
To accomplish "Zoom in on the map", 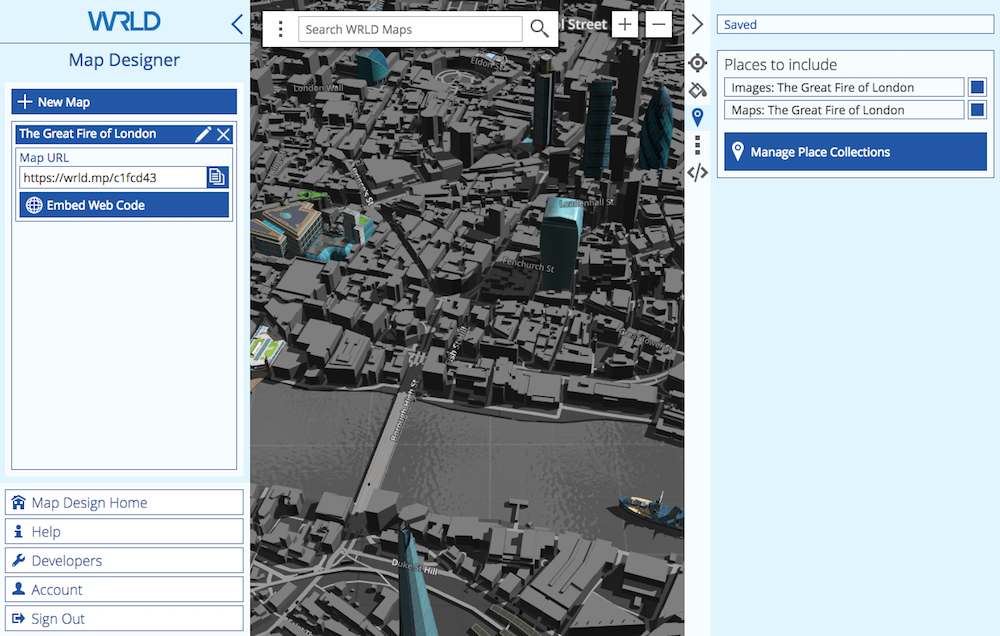I will [625, 25].
